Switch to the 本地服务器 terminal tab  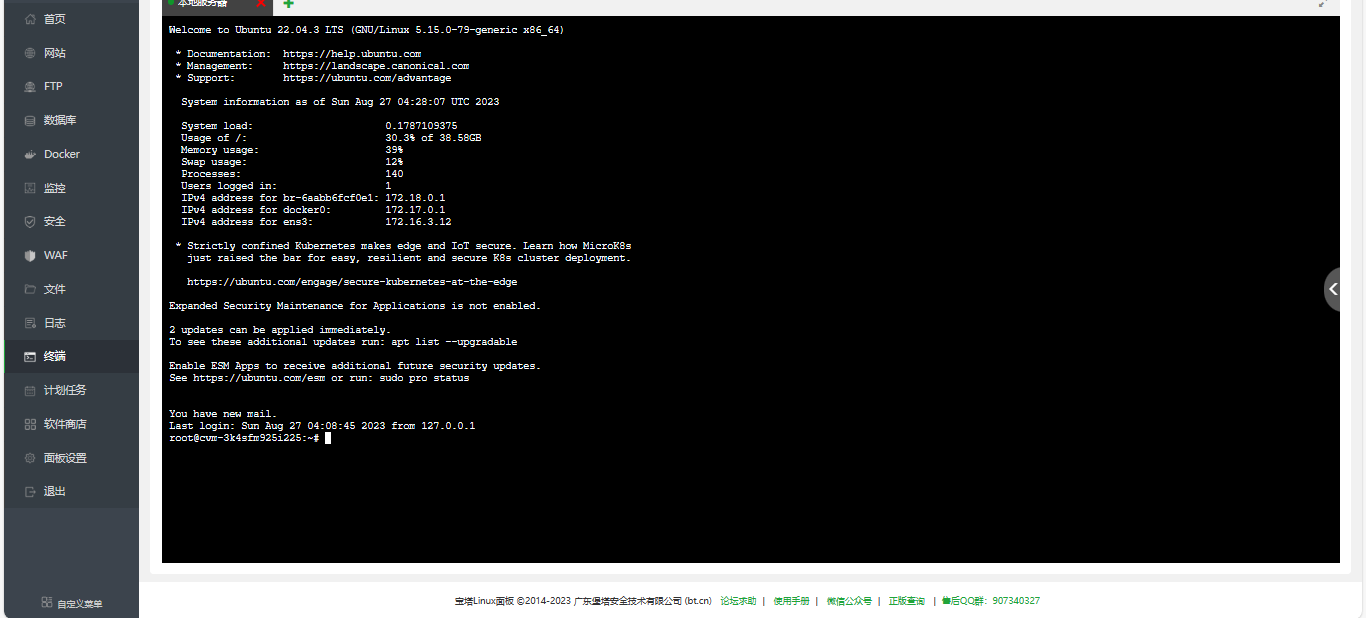pos(202,4)
